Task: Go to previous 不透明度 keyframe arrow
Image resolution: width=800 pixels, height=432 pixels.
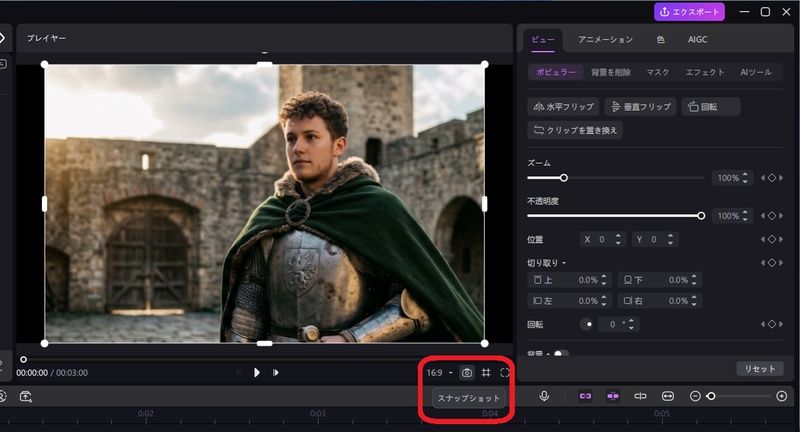Action: point(763,216)
